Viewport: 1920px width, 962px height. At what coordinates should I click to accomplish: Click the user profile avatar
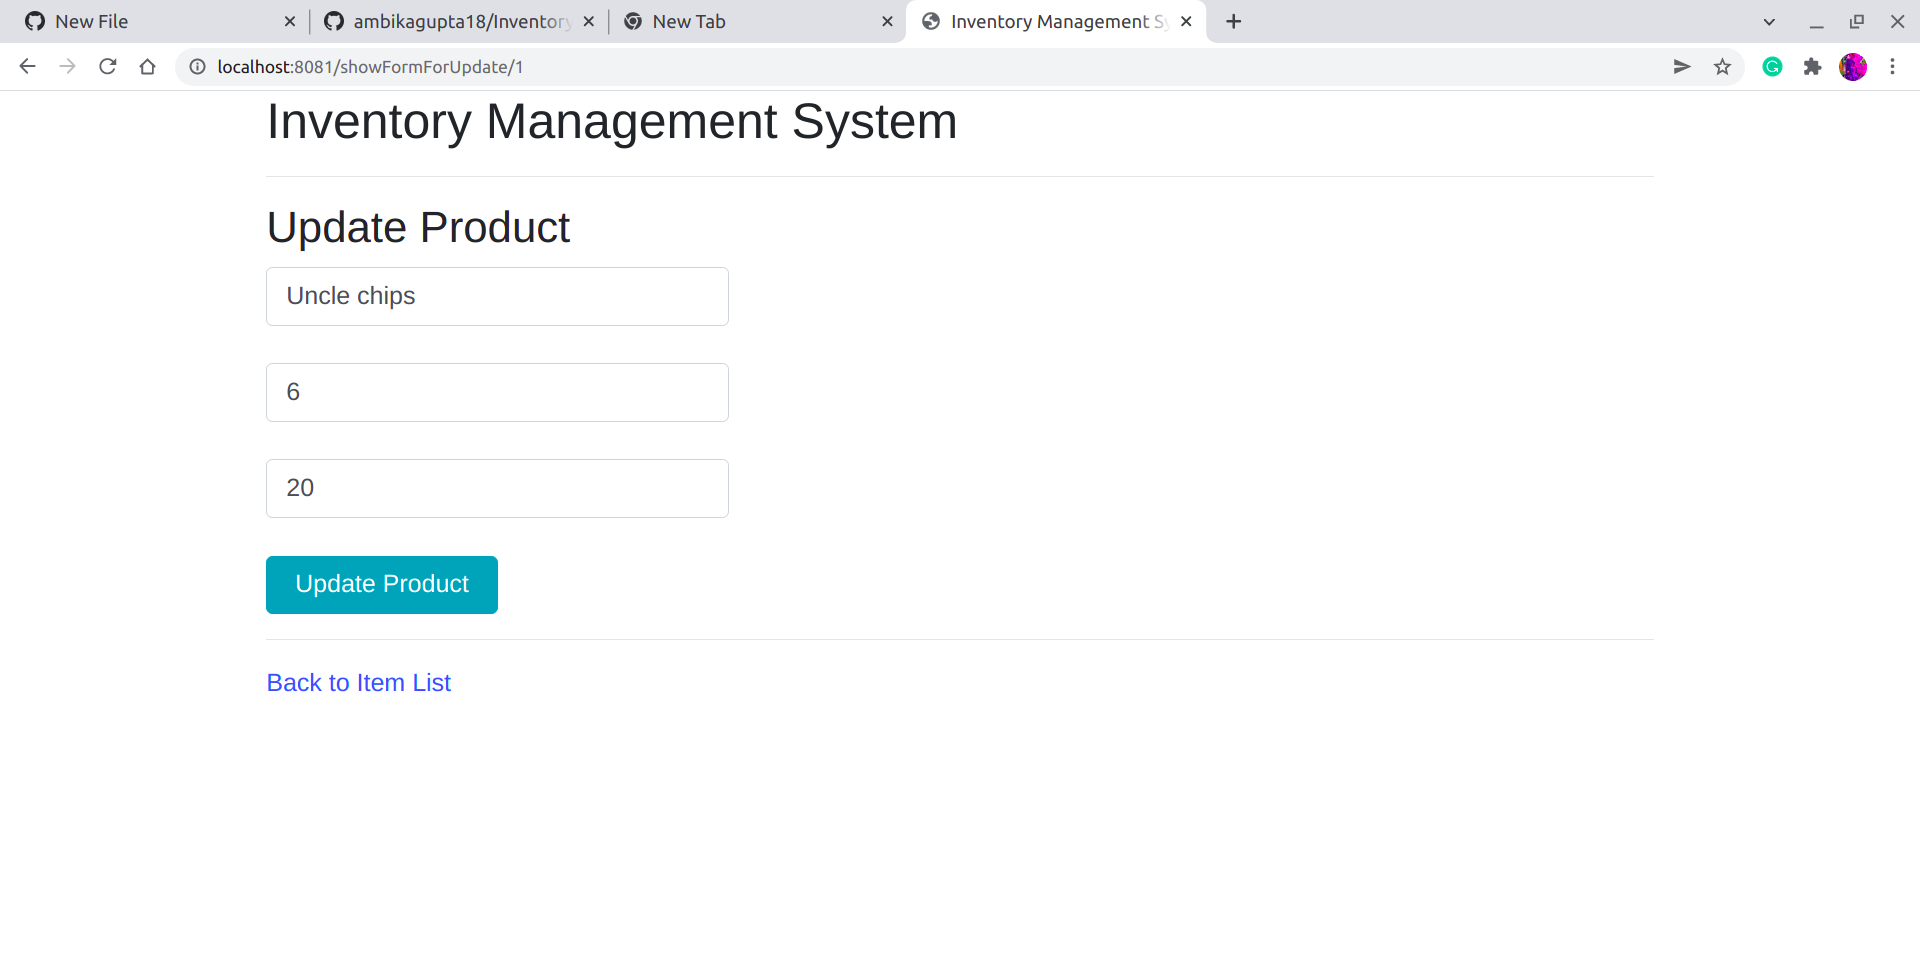(x=1853, y=67)
